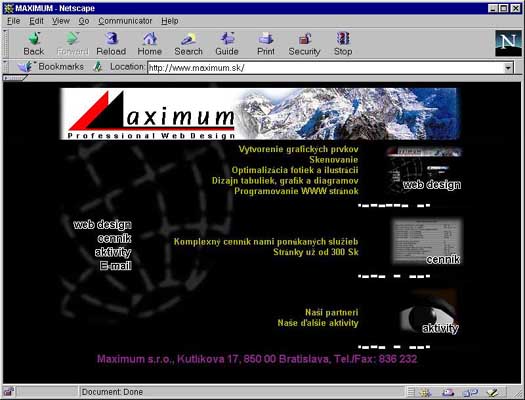Close the Netscape window
This screenshot has height=400, width=525.
(x=516, y=8)
